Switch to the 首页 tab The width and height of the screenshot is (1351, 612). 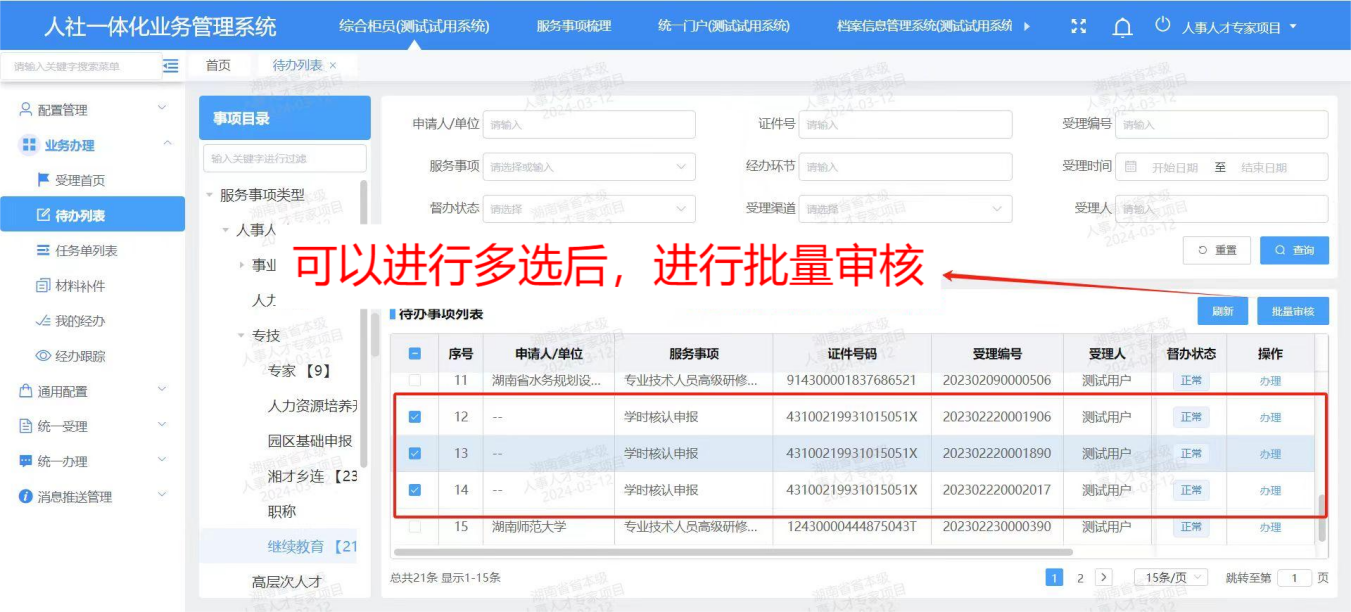click(218, 66)
